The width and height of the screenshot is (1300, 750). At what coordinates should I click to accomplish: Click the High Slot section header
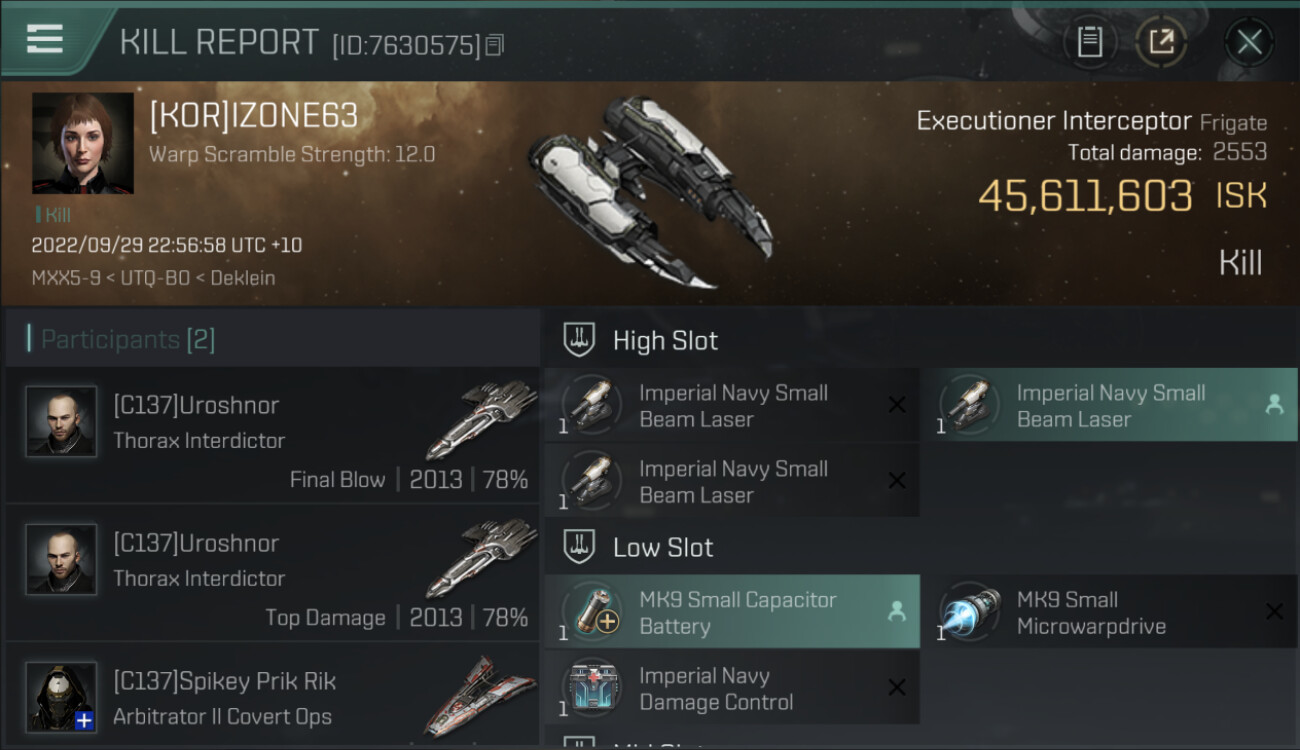[665, 341]
